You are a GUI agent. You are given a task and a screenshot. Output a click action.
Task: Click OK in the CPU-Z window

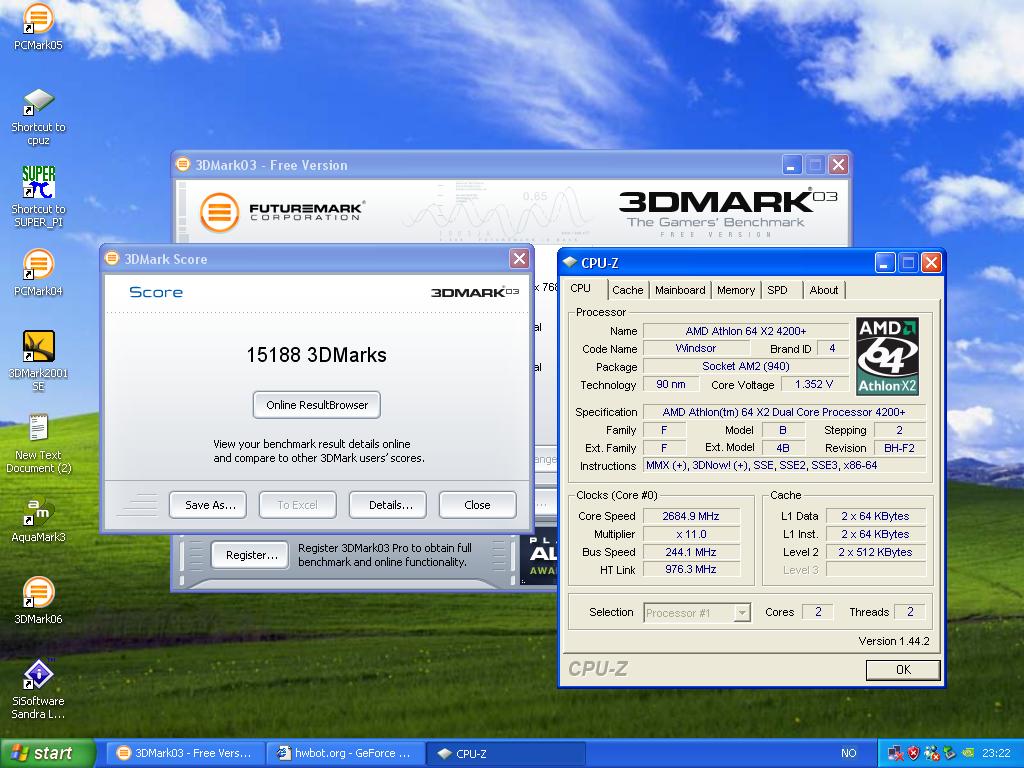[x=903, y=669]
